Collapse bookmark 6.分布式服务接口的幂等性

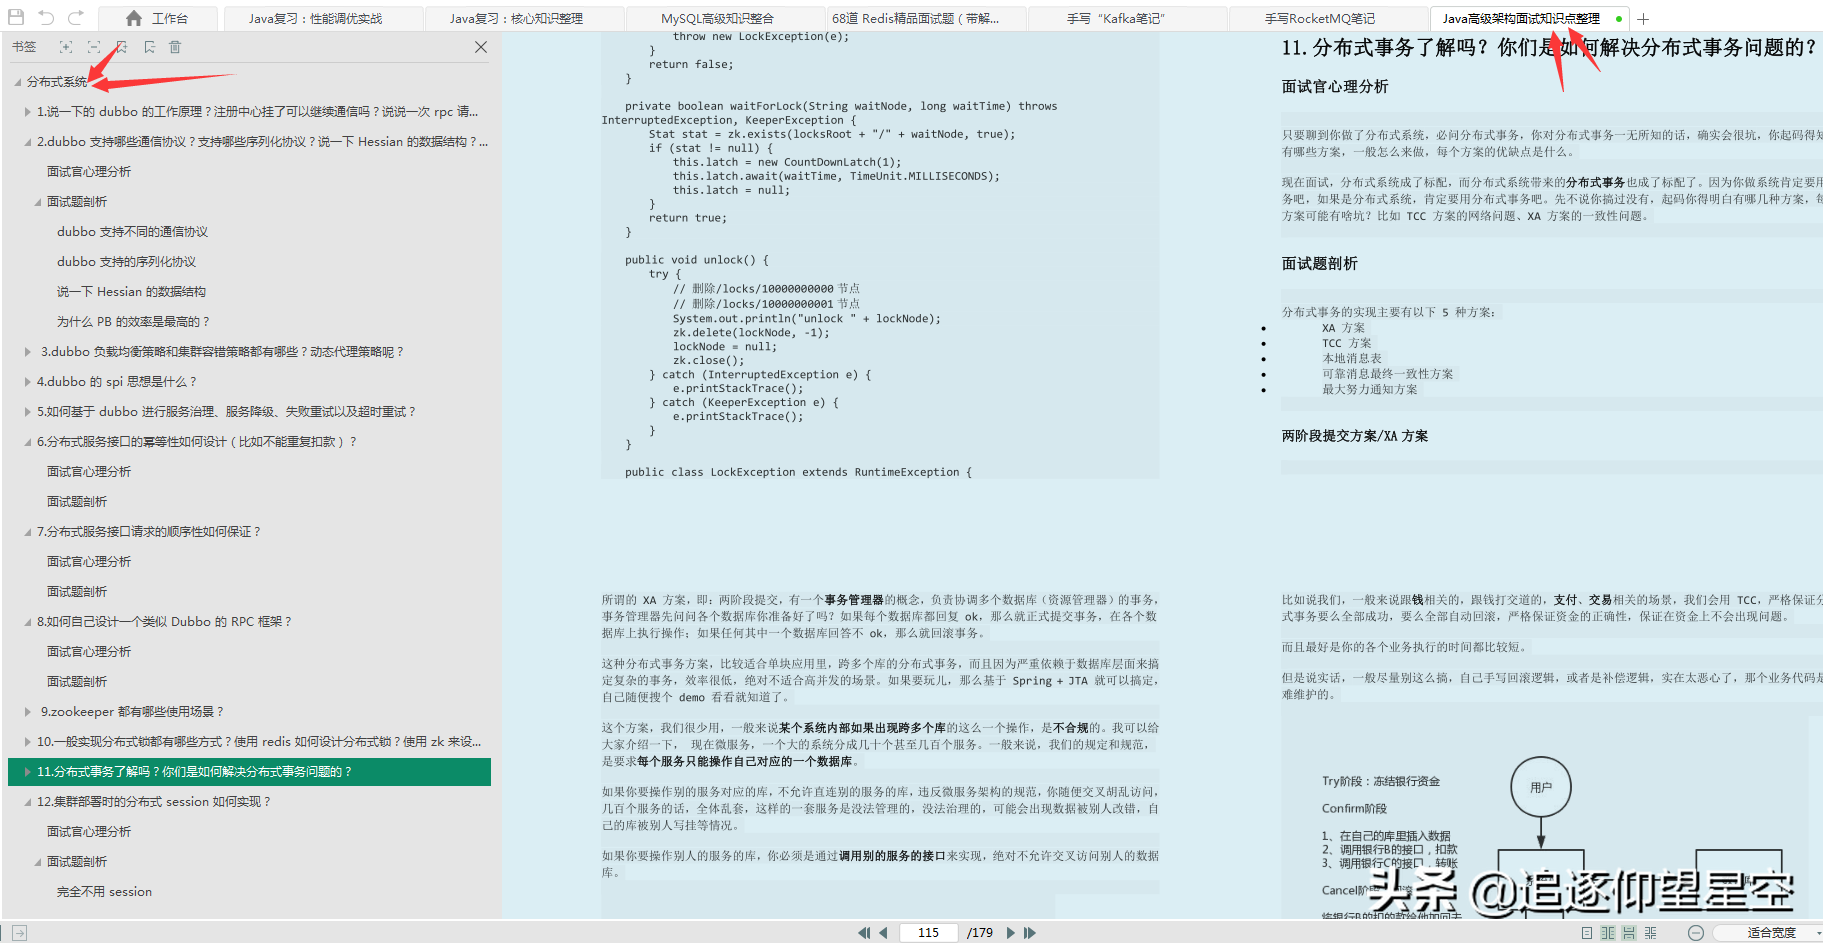[x=28, y=442]
